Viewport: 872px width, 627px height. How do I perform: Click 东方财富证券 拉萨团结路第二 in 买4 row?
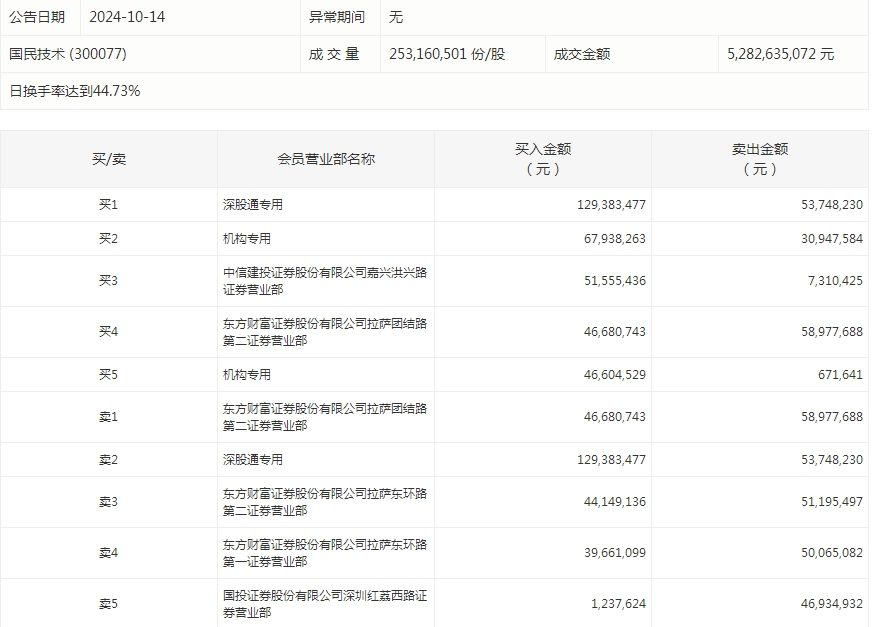click(x=325, y=332)
